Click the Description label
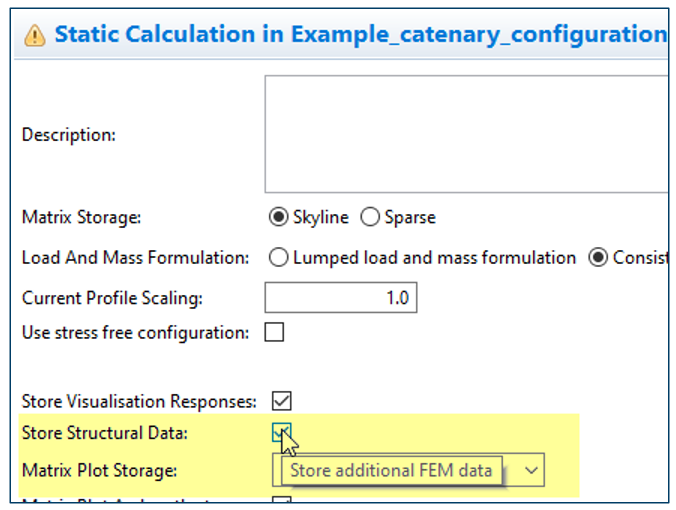Screen dimensions: 676x510 (68, 134)
